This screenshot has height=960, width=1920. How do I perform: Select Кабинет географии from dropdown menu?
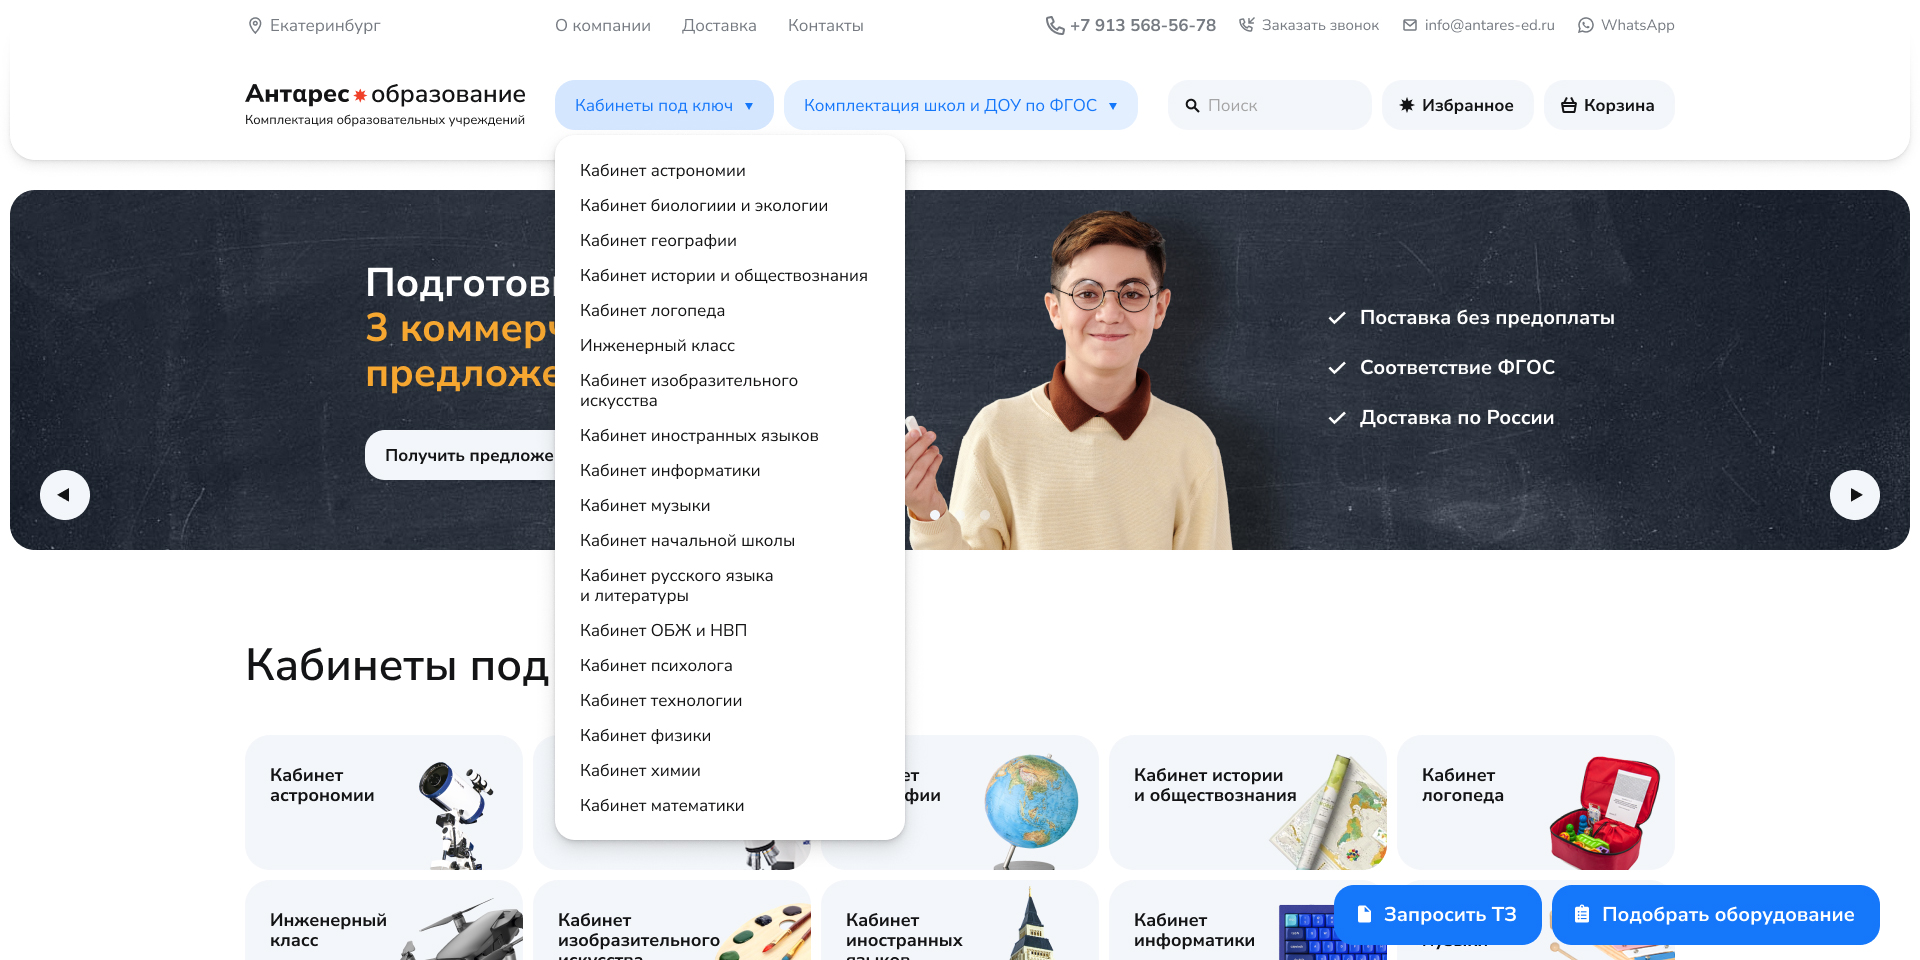(x=658, y=240)
